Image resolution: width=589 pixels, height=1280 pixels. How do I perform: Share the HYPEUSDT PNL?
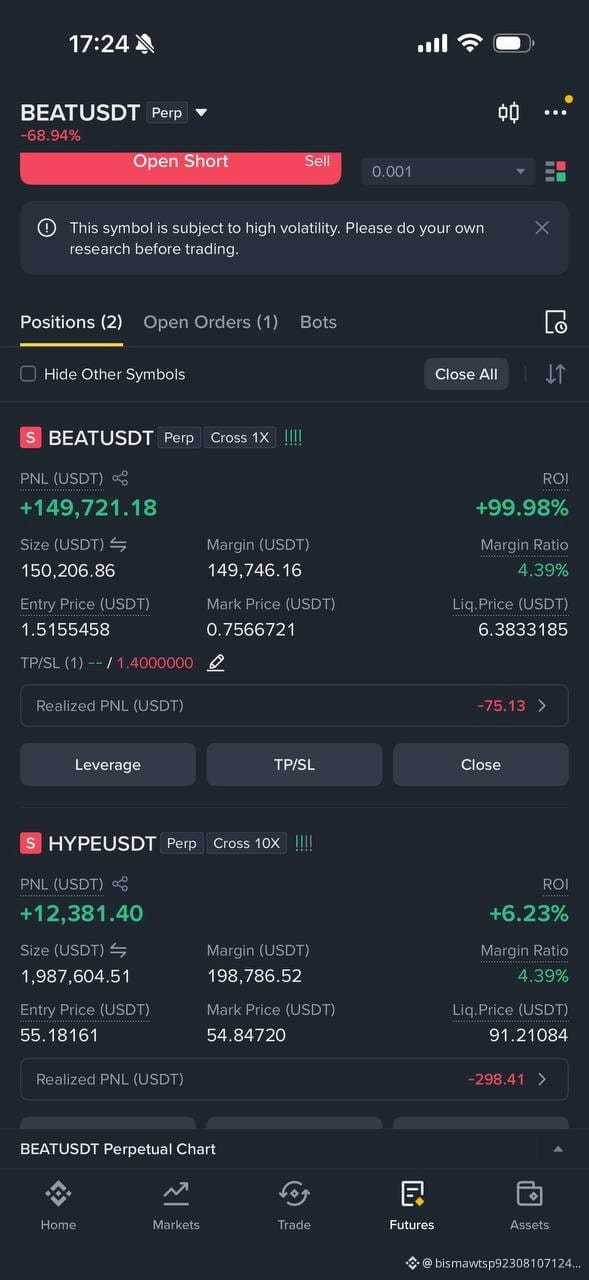(x=120, y=884)
